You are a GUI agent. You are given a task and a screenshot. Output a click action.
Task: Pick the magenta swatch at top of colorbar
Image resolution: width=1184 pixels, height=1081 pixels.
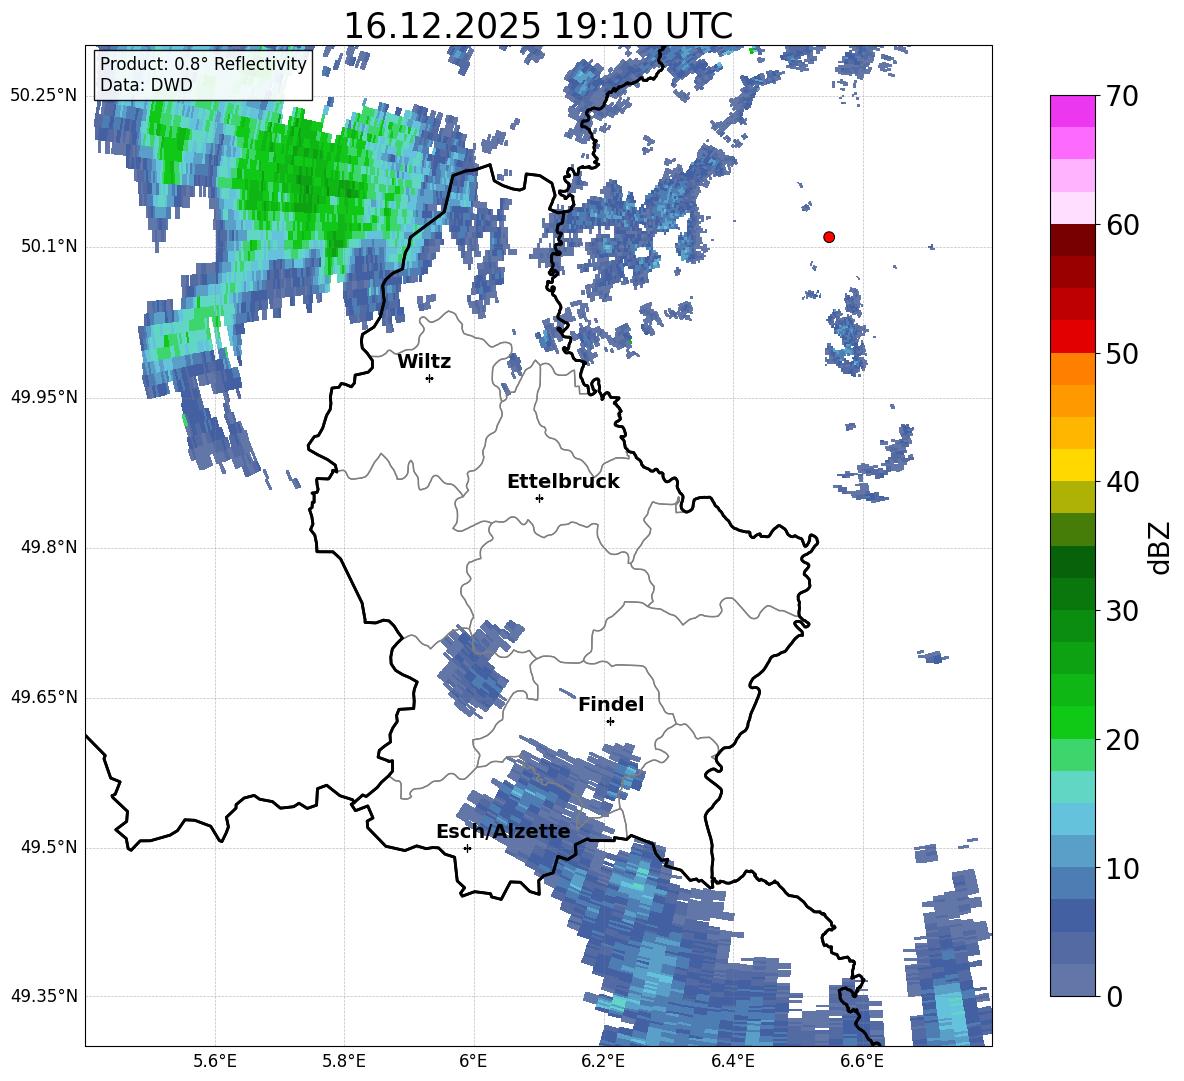[1072, 112]
